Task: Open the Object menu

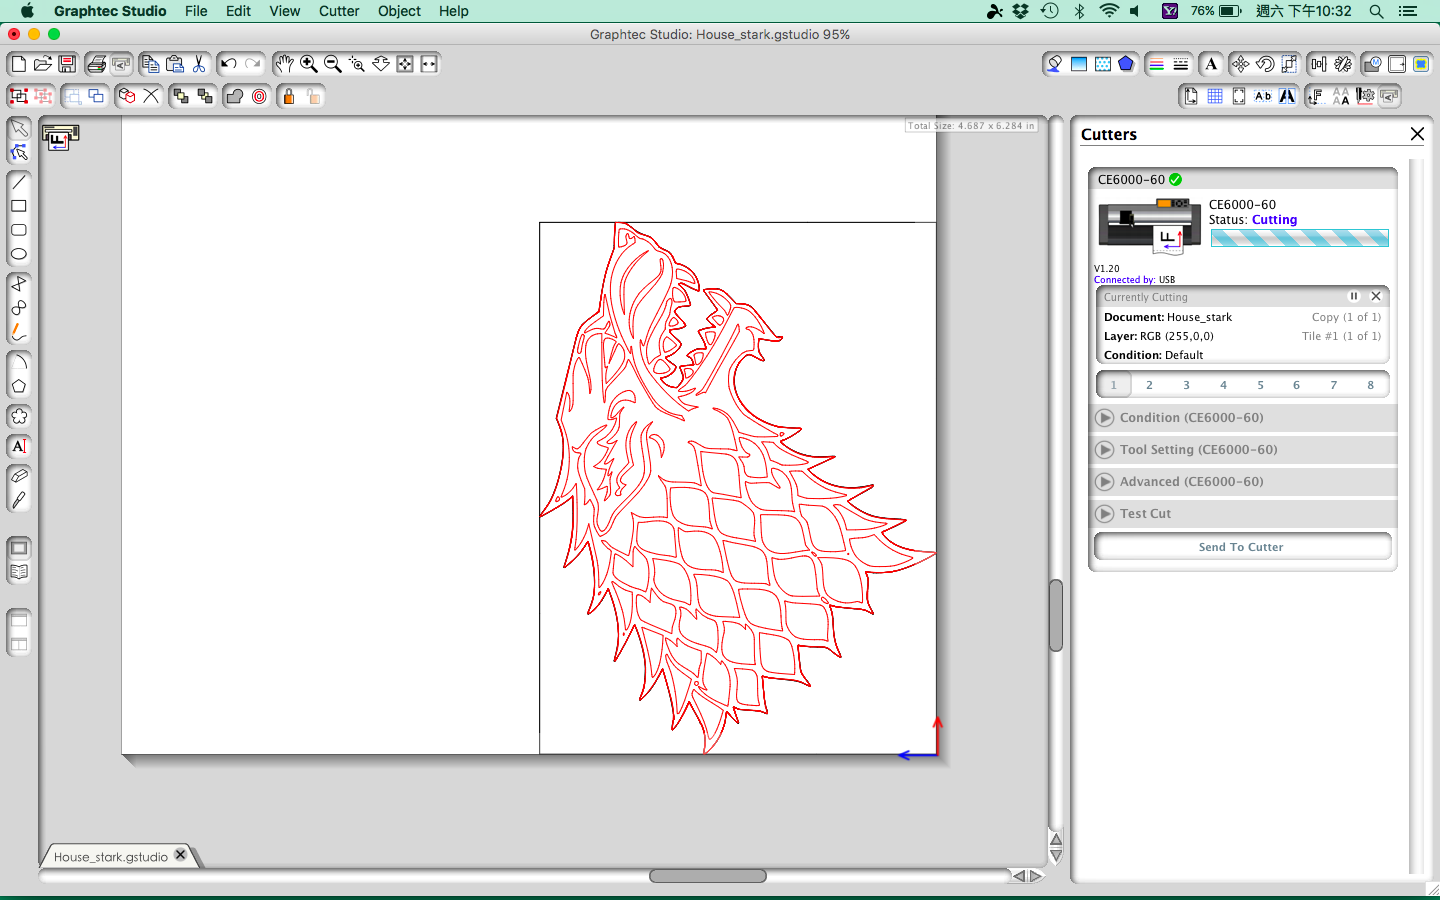Action: pyautogui.click(x=399, y=11)
